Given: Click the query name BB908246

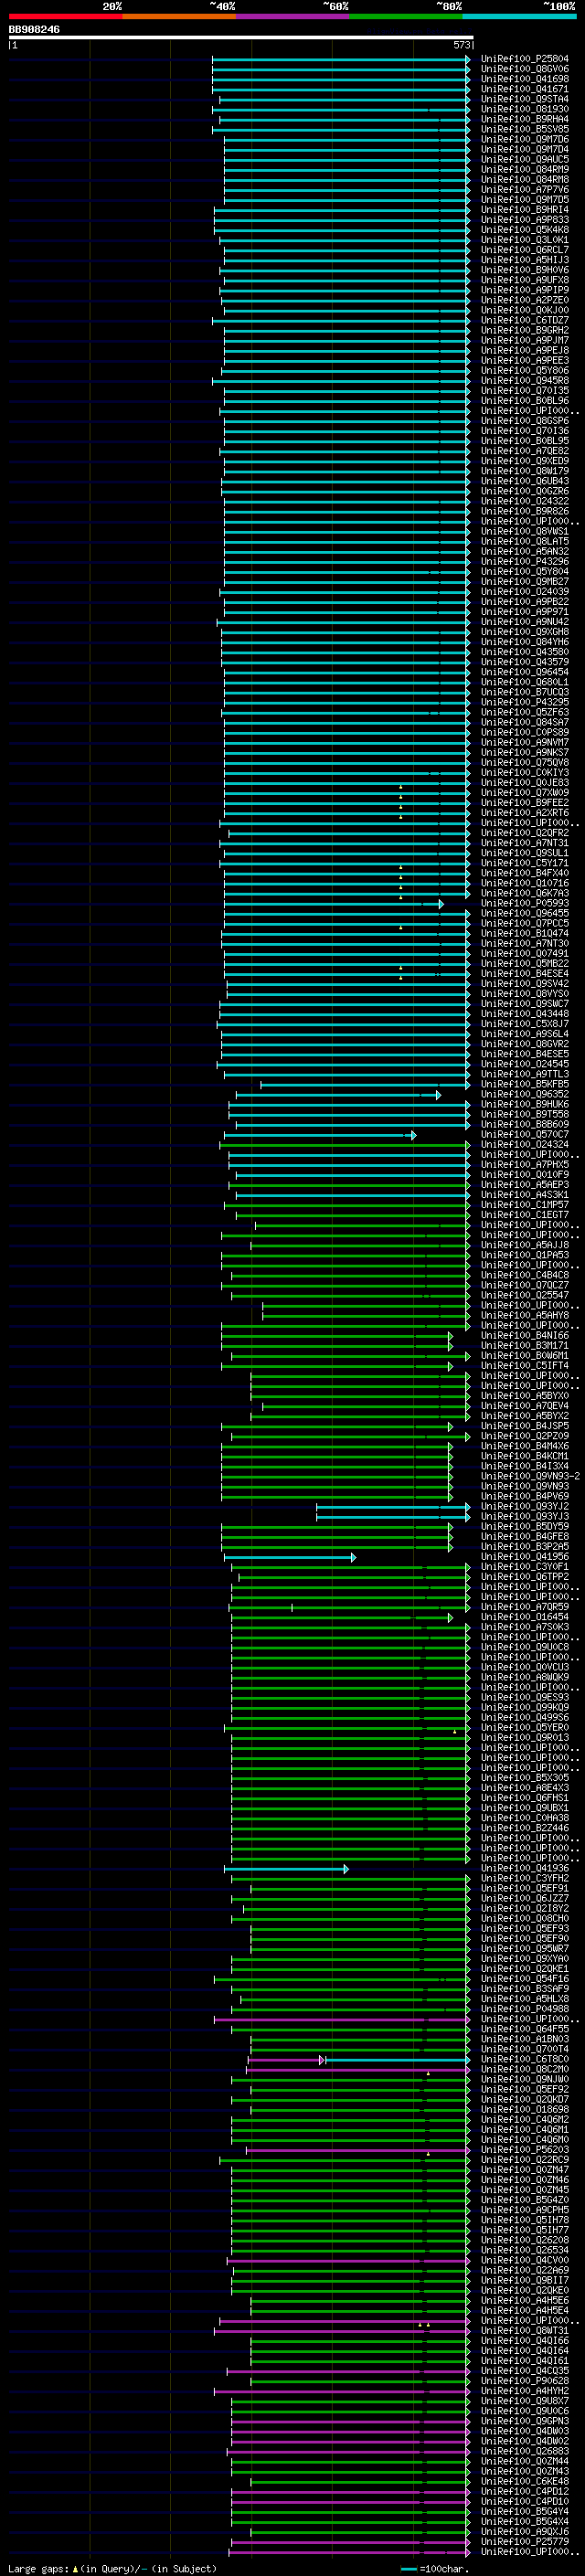Looking at the screenshot, I should coord(34,29).
